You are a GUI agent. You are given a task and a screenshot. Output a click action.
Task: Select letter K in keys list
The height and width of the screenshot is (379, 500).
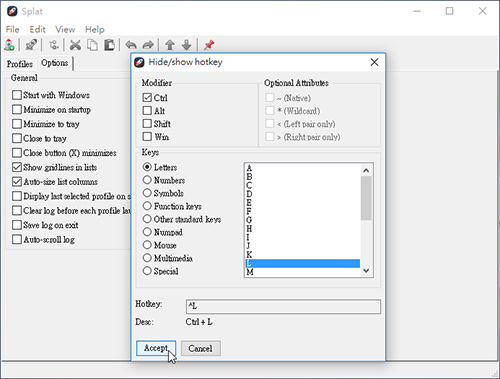[303, 255]
